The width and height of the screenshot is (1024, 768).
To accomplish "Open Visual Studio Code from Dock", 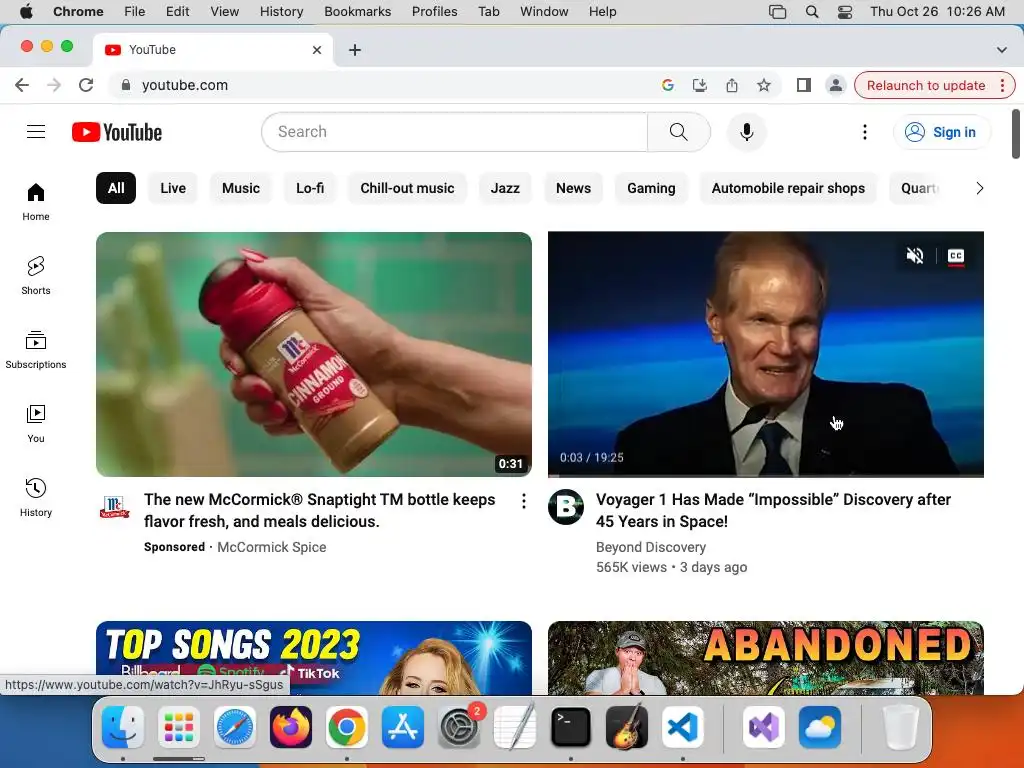I will pyautogui.click(x=682, y=727).
